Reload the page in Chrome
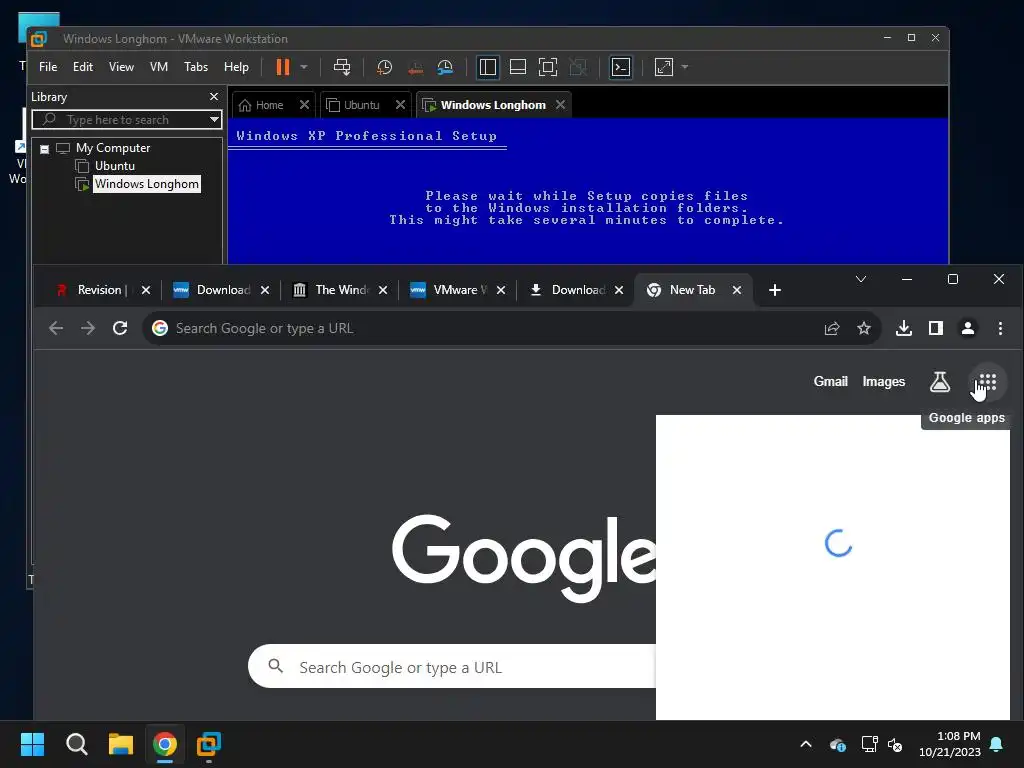The height and width of the screenshot is (768, 1024). [x=120, y=328]
